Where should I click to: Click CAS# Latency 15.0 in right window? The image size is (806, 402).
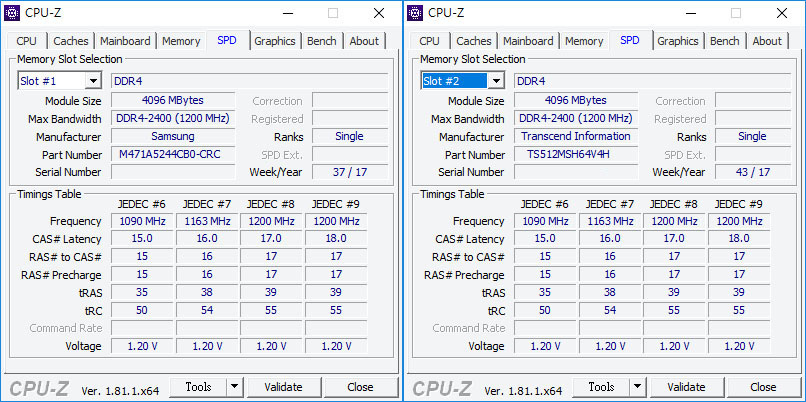(545, 239)
